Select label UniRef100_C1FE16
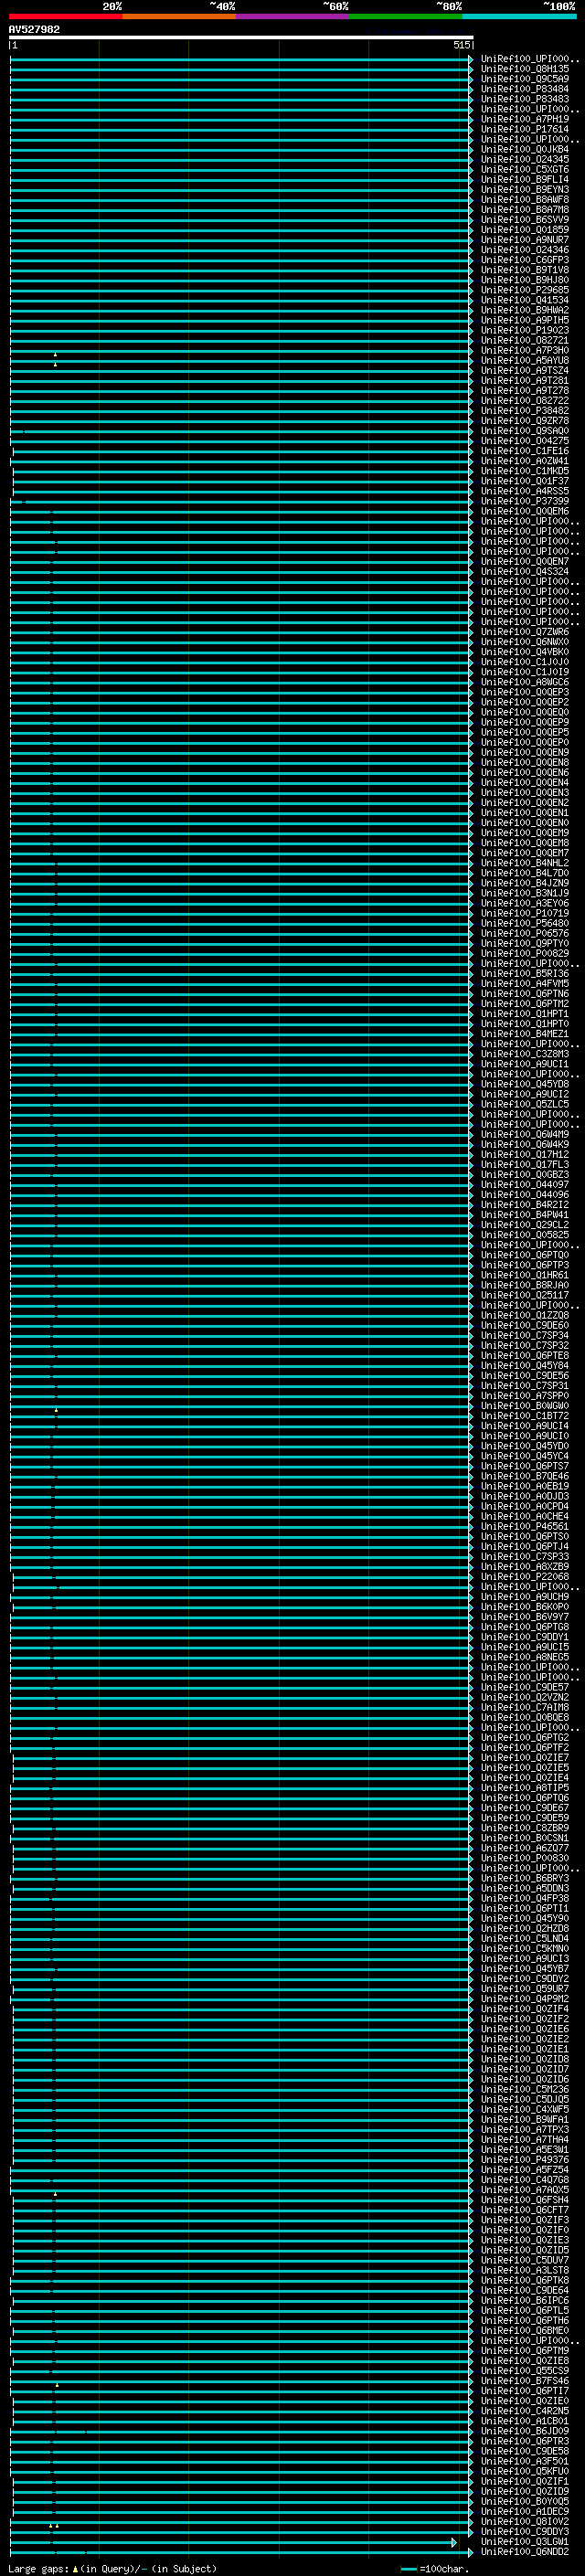Viewport: 585px width, 2576px height. pos(525,451)
